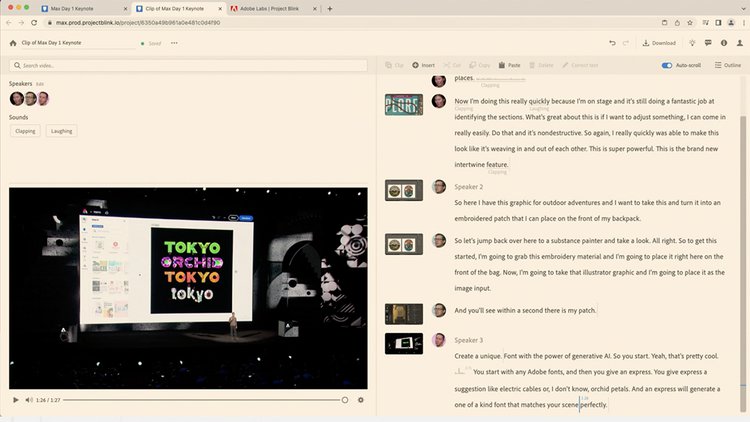This screenshot has height=422, width=750.
Task: Switch to the Max Day 1 Keynote tab
Action: [x=85, y=8]
